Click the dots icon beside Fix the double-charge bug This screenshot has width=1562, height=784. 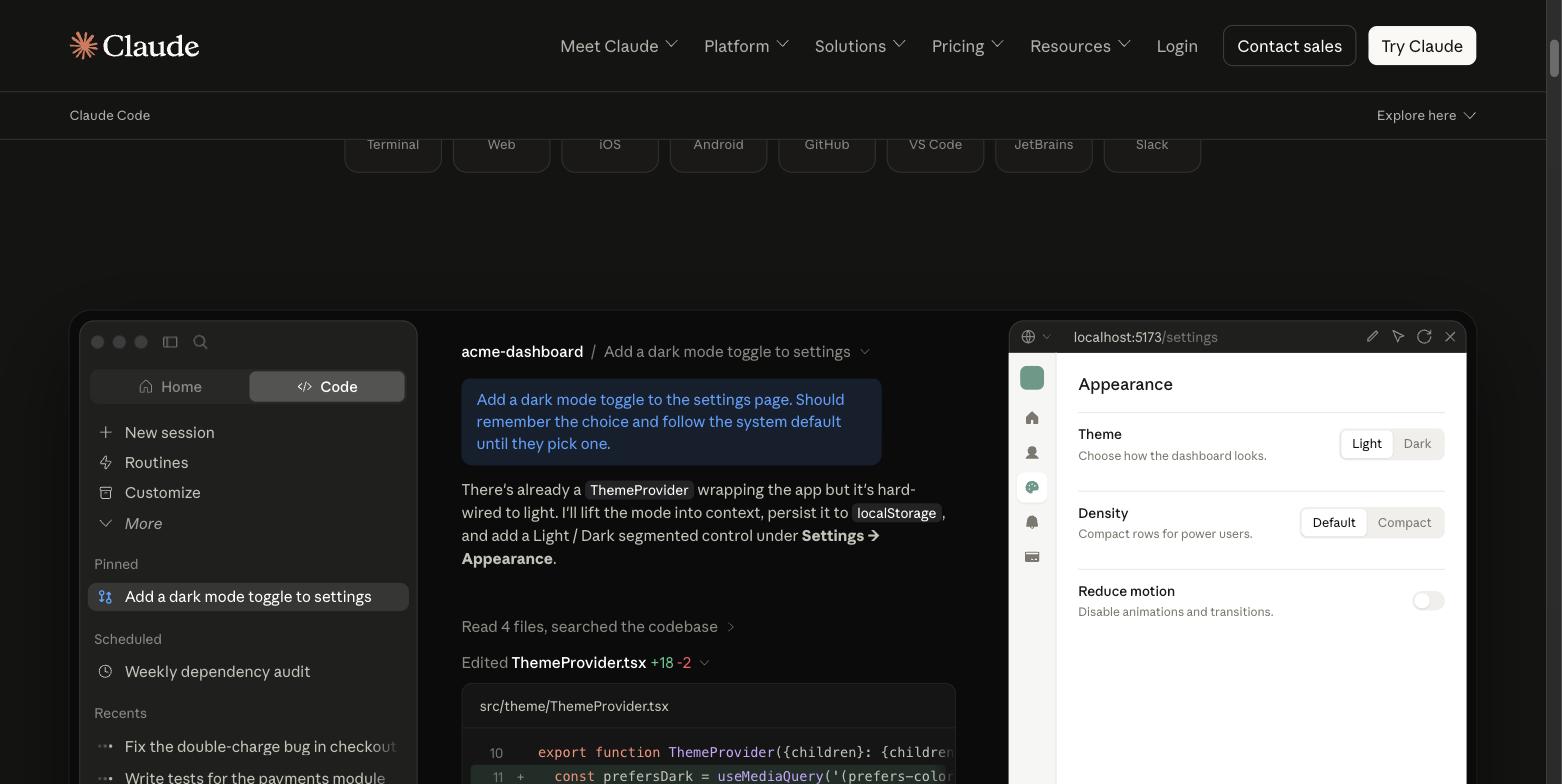pyautogui.click(x=105, y=746)
